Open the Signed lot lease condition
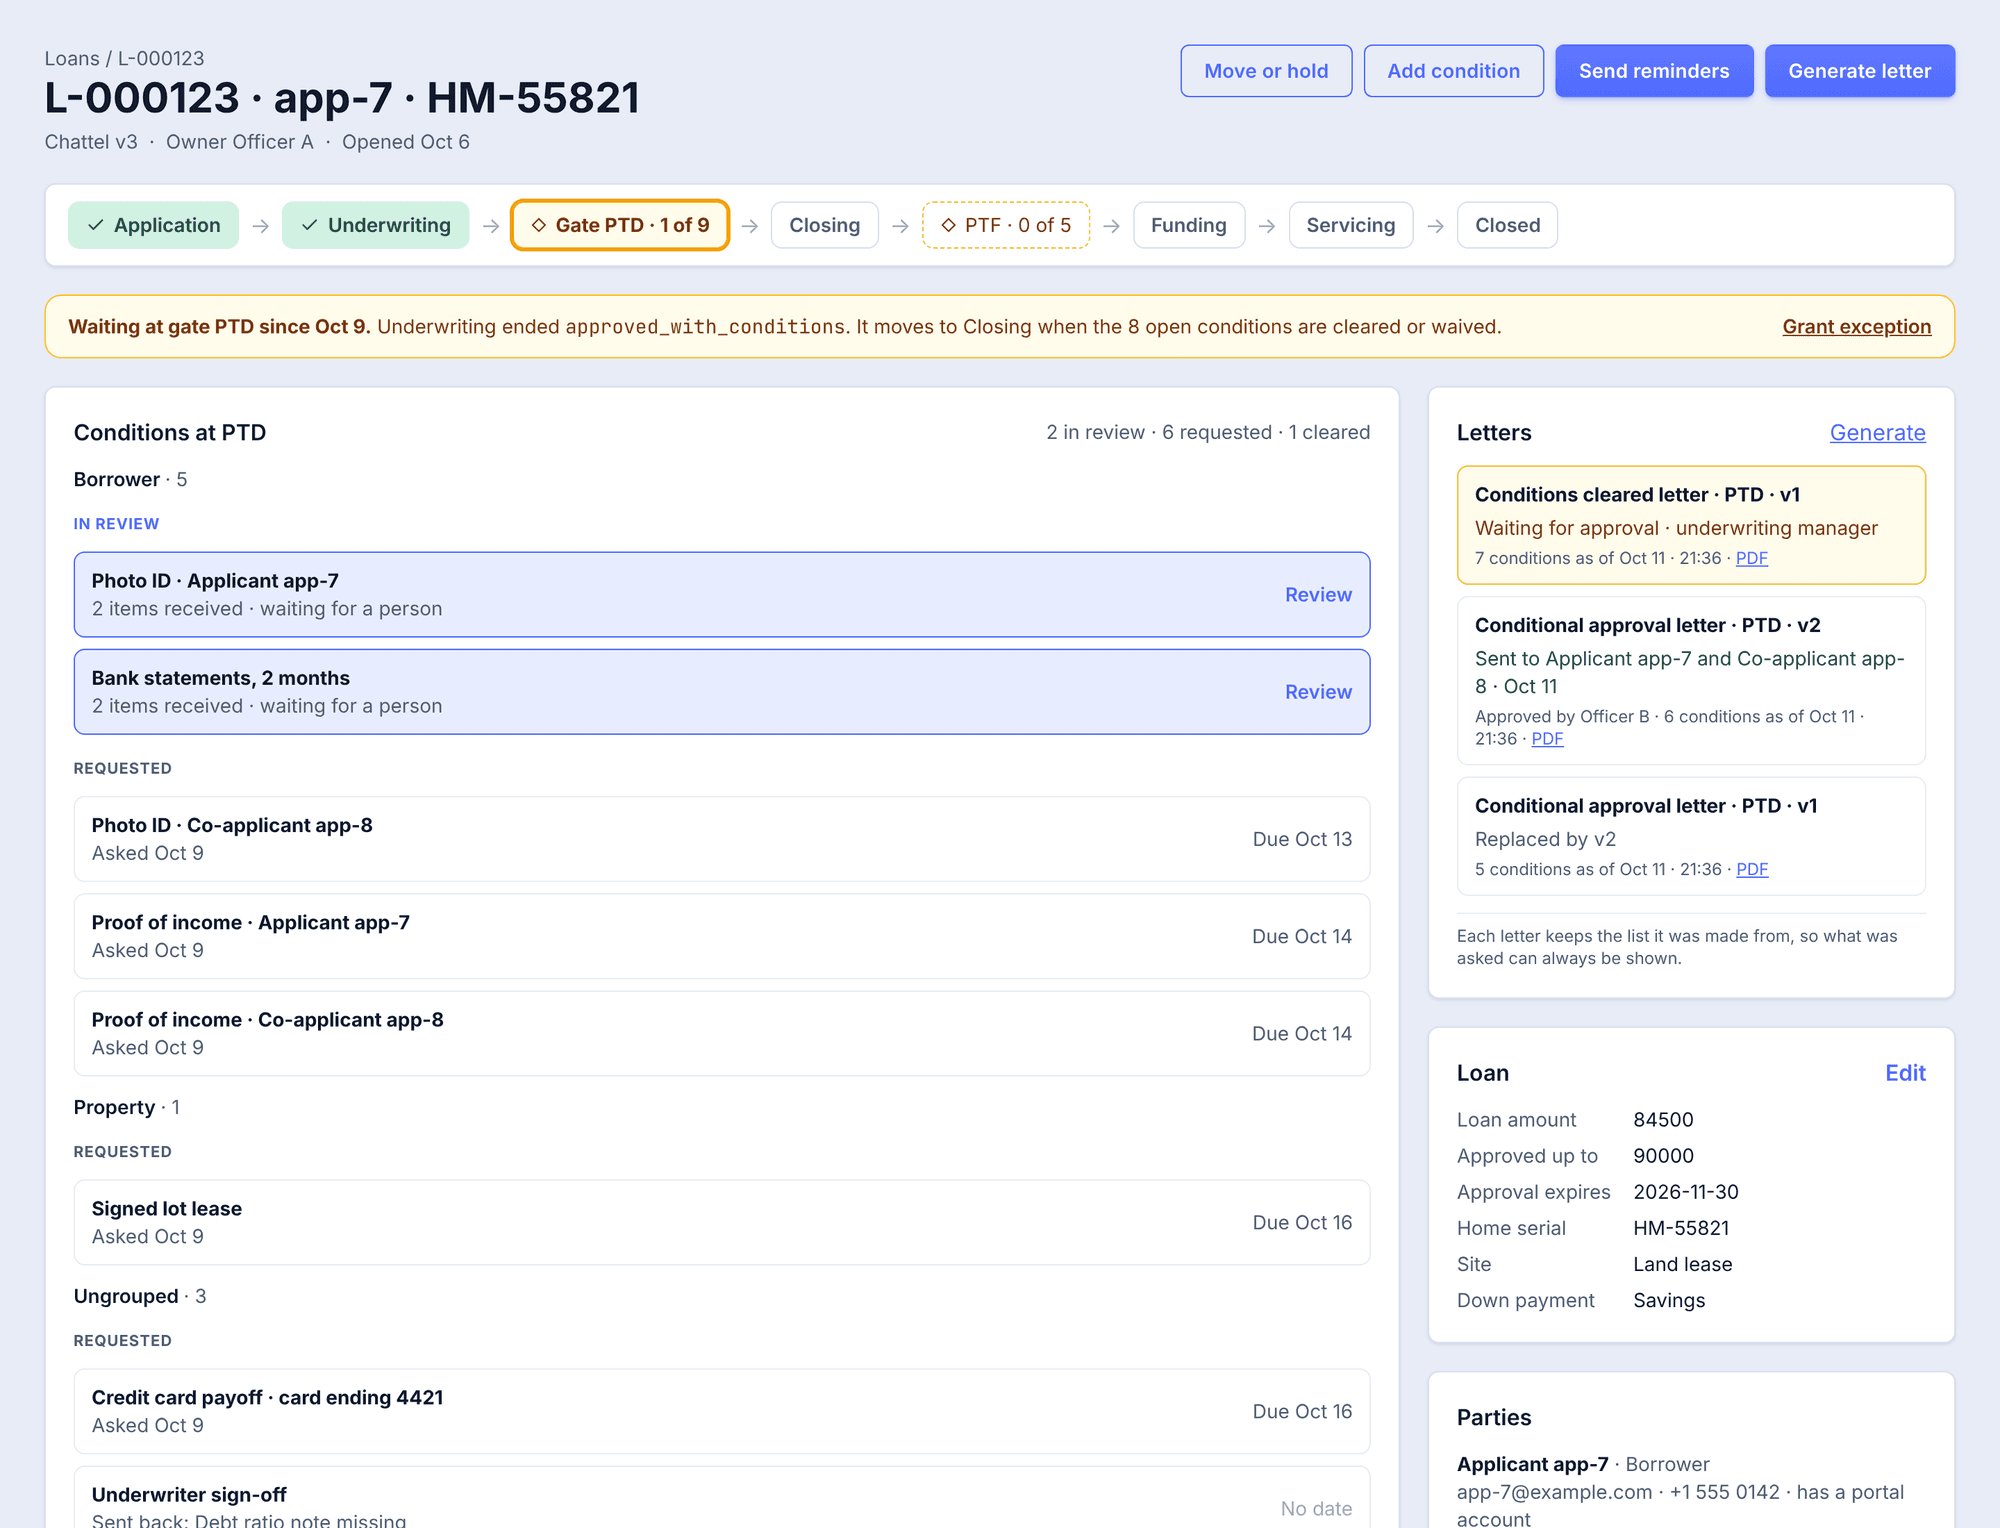 [721, 1222]
